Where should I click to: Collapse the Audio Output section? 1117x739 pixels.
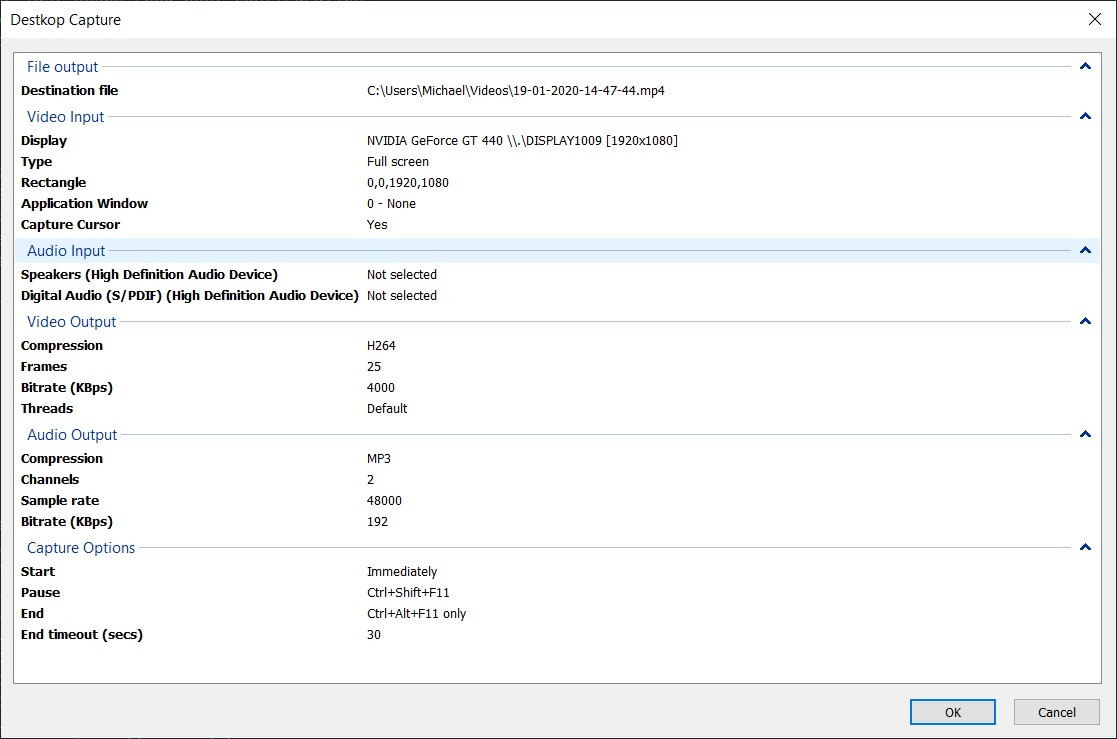pyautogui.click(x=1085, y=435)
